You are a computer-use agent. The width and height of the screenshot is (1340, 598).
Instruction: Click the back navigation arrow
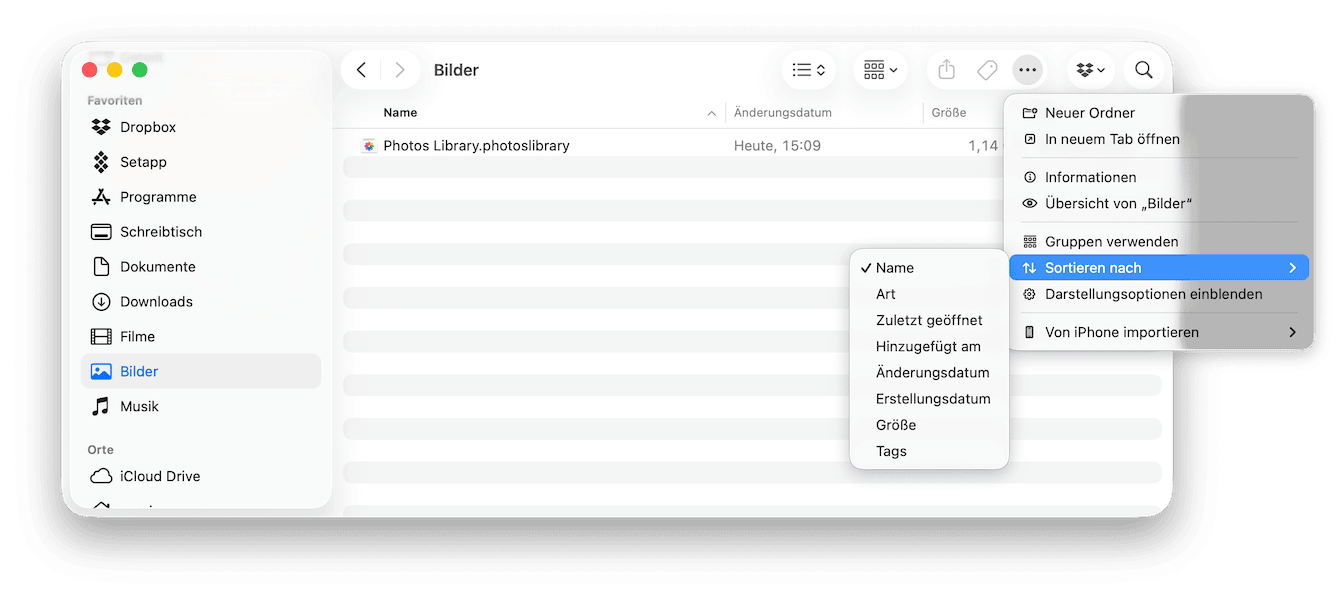[361, 70]
